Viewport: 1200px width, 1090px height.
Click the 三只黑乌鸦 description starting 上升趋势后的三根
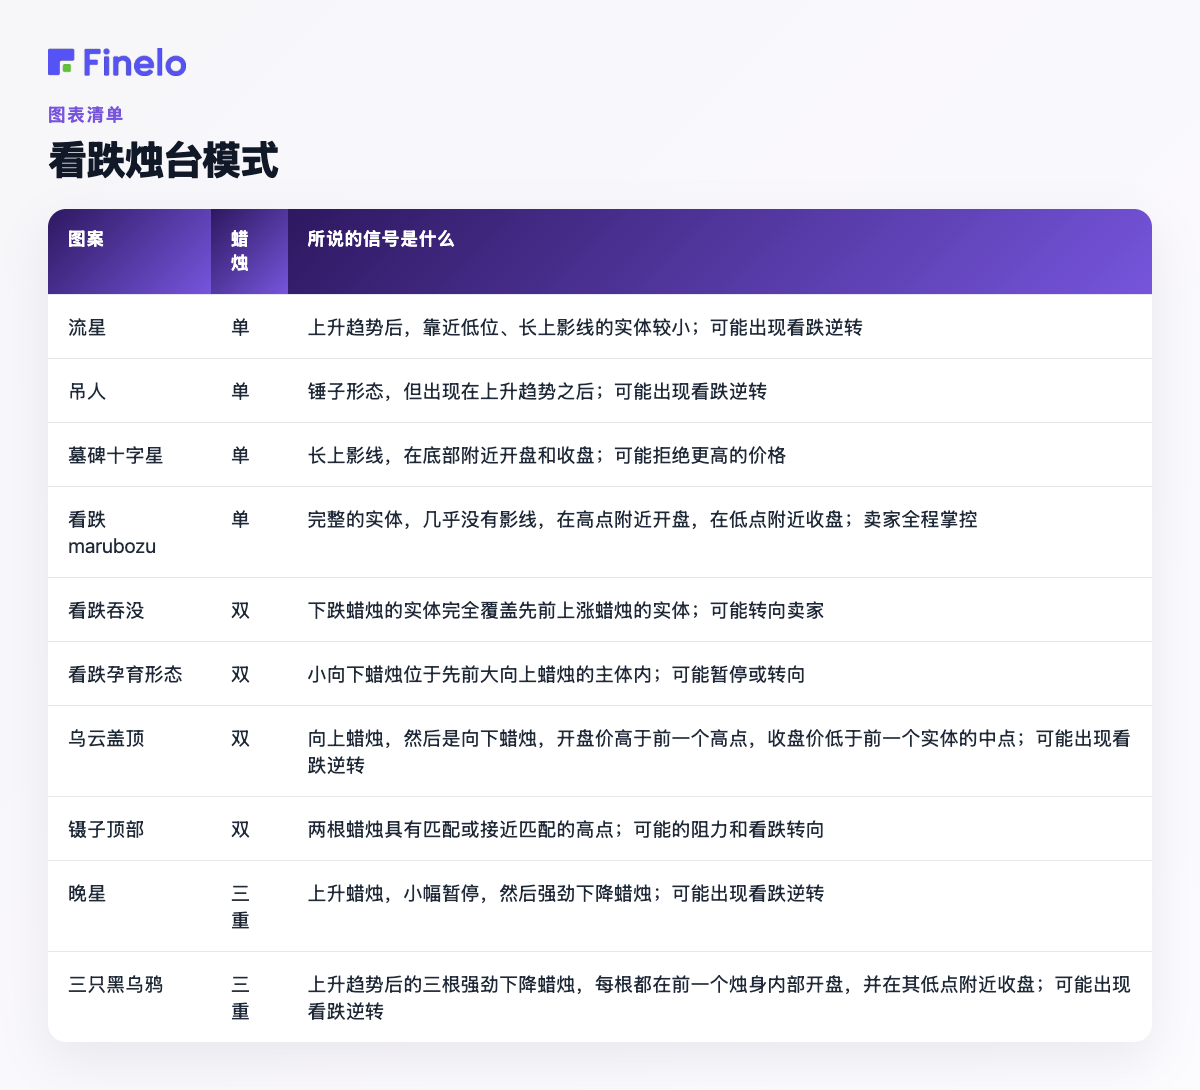[x=719, y=997]
